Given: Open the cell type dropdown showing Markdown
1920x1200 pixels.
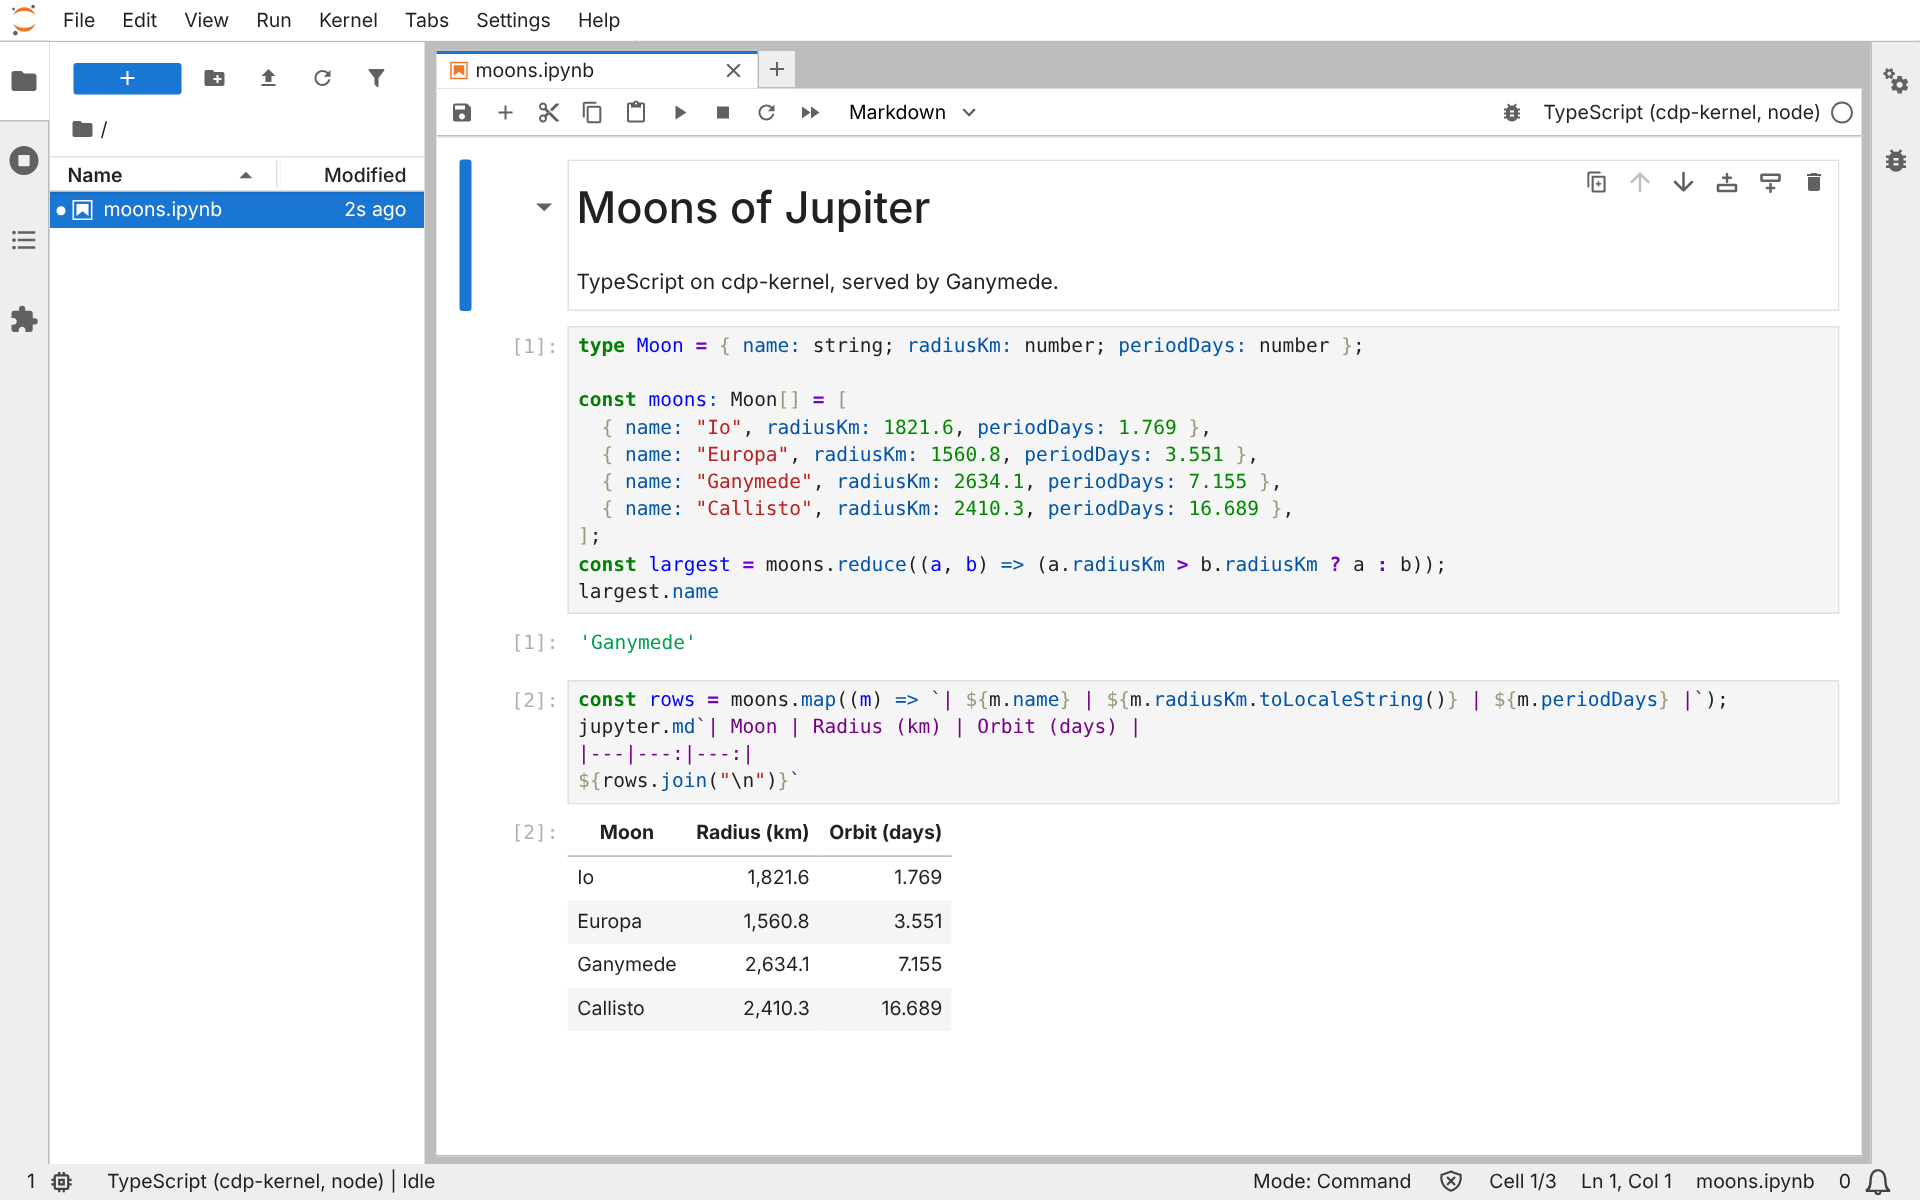Looking at the screenshot, I should click(x=912, y=113).
